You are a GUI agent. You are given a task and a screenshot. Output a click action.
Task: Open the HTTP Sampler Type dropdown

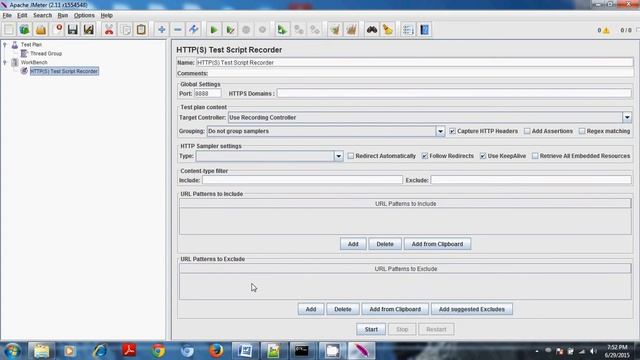point(338,156)
